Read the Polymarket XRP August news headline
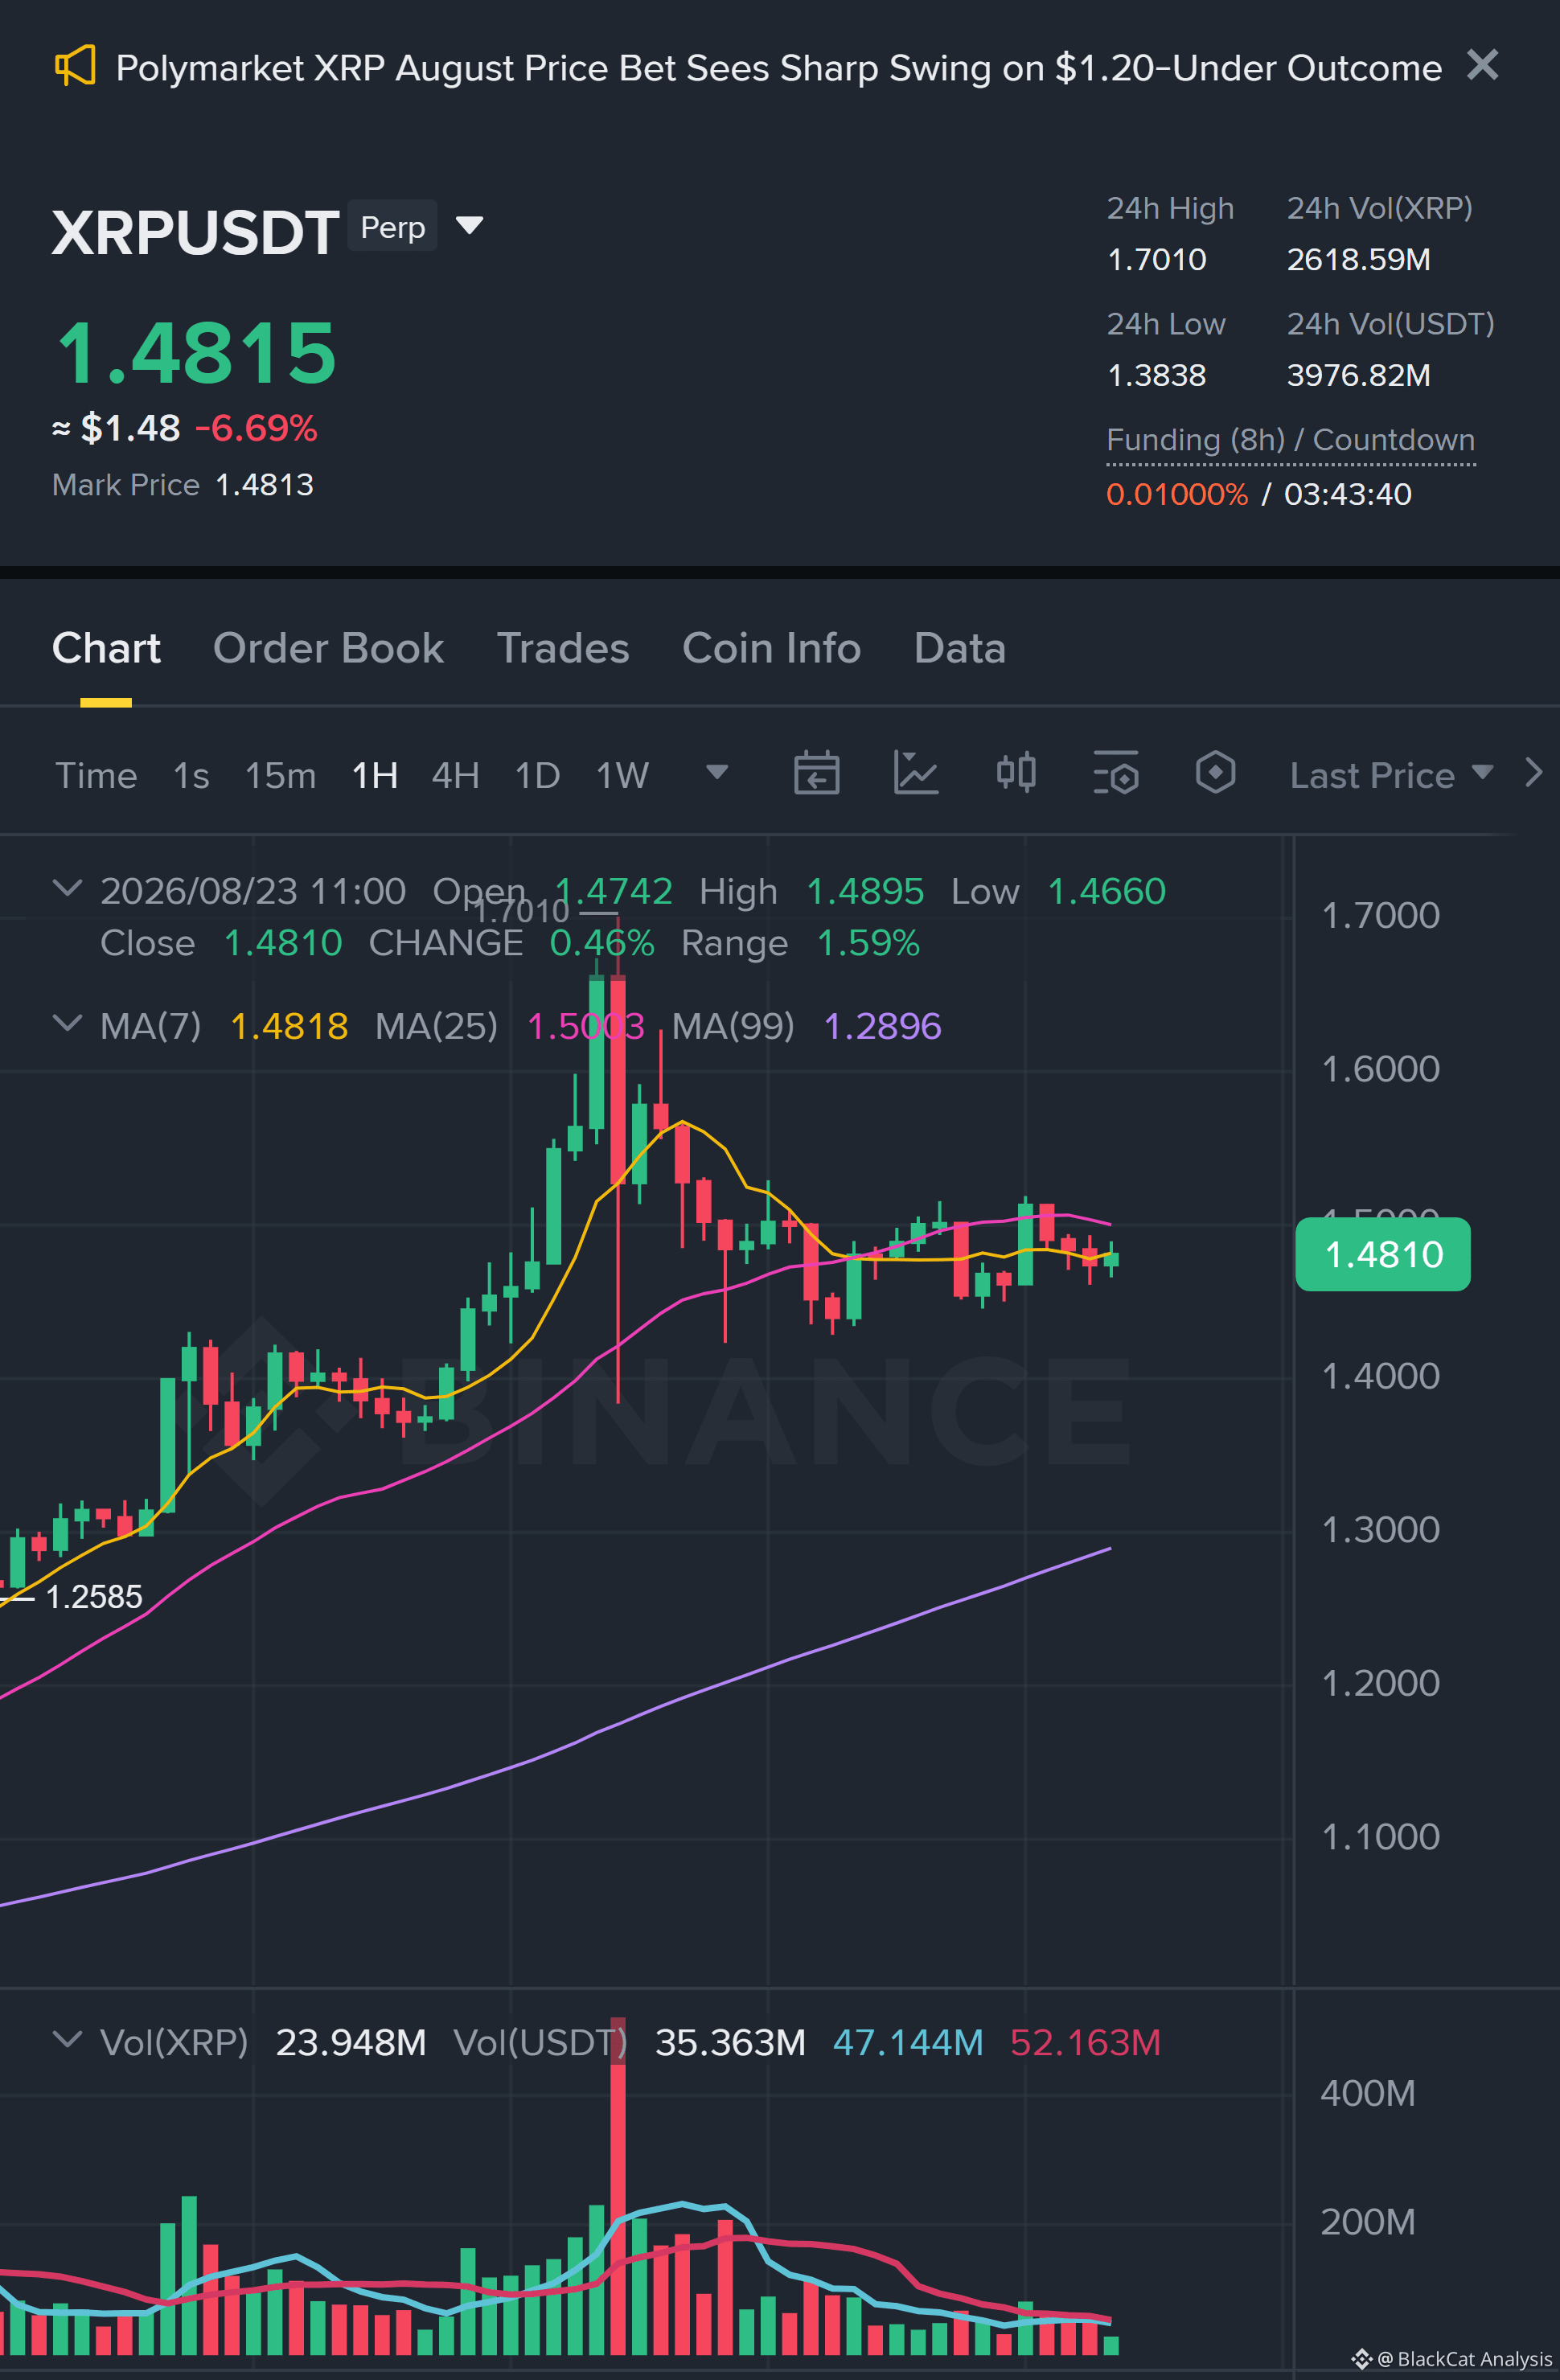This screenshot has width=1560, height=2380. point(778,67)
